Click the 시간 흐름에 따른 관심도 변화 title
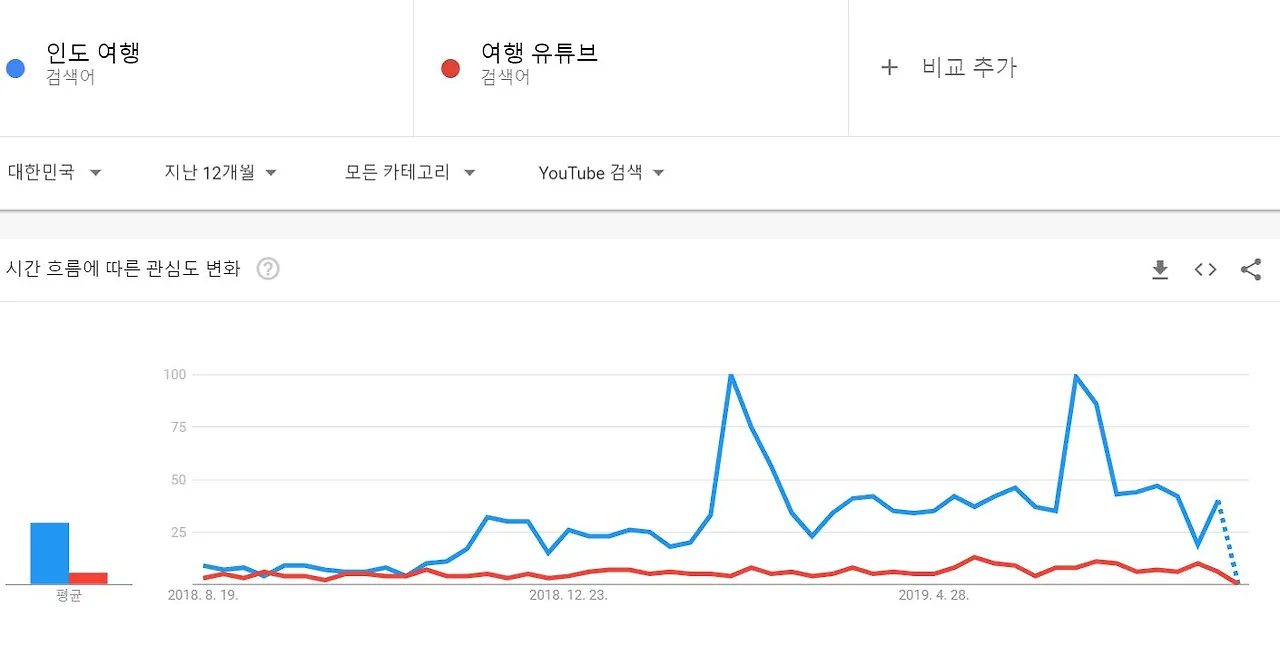 click(122, 269)
